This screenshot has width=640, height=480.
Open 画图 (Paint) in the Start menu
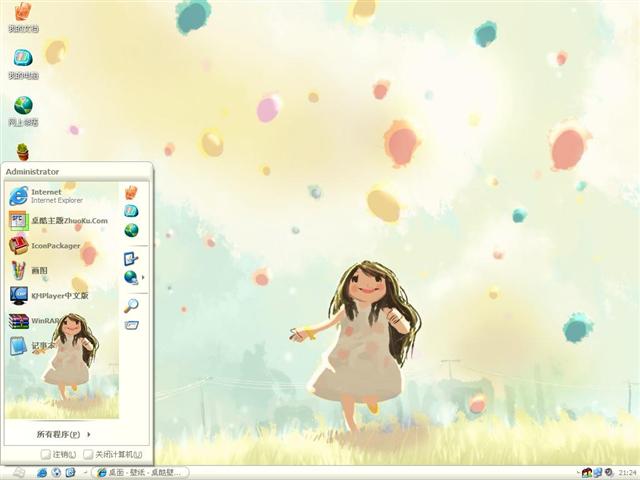40,270
